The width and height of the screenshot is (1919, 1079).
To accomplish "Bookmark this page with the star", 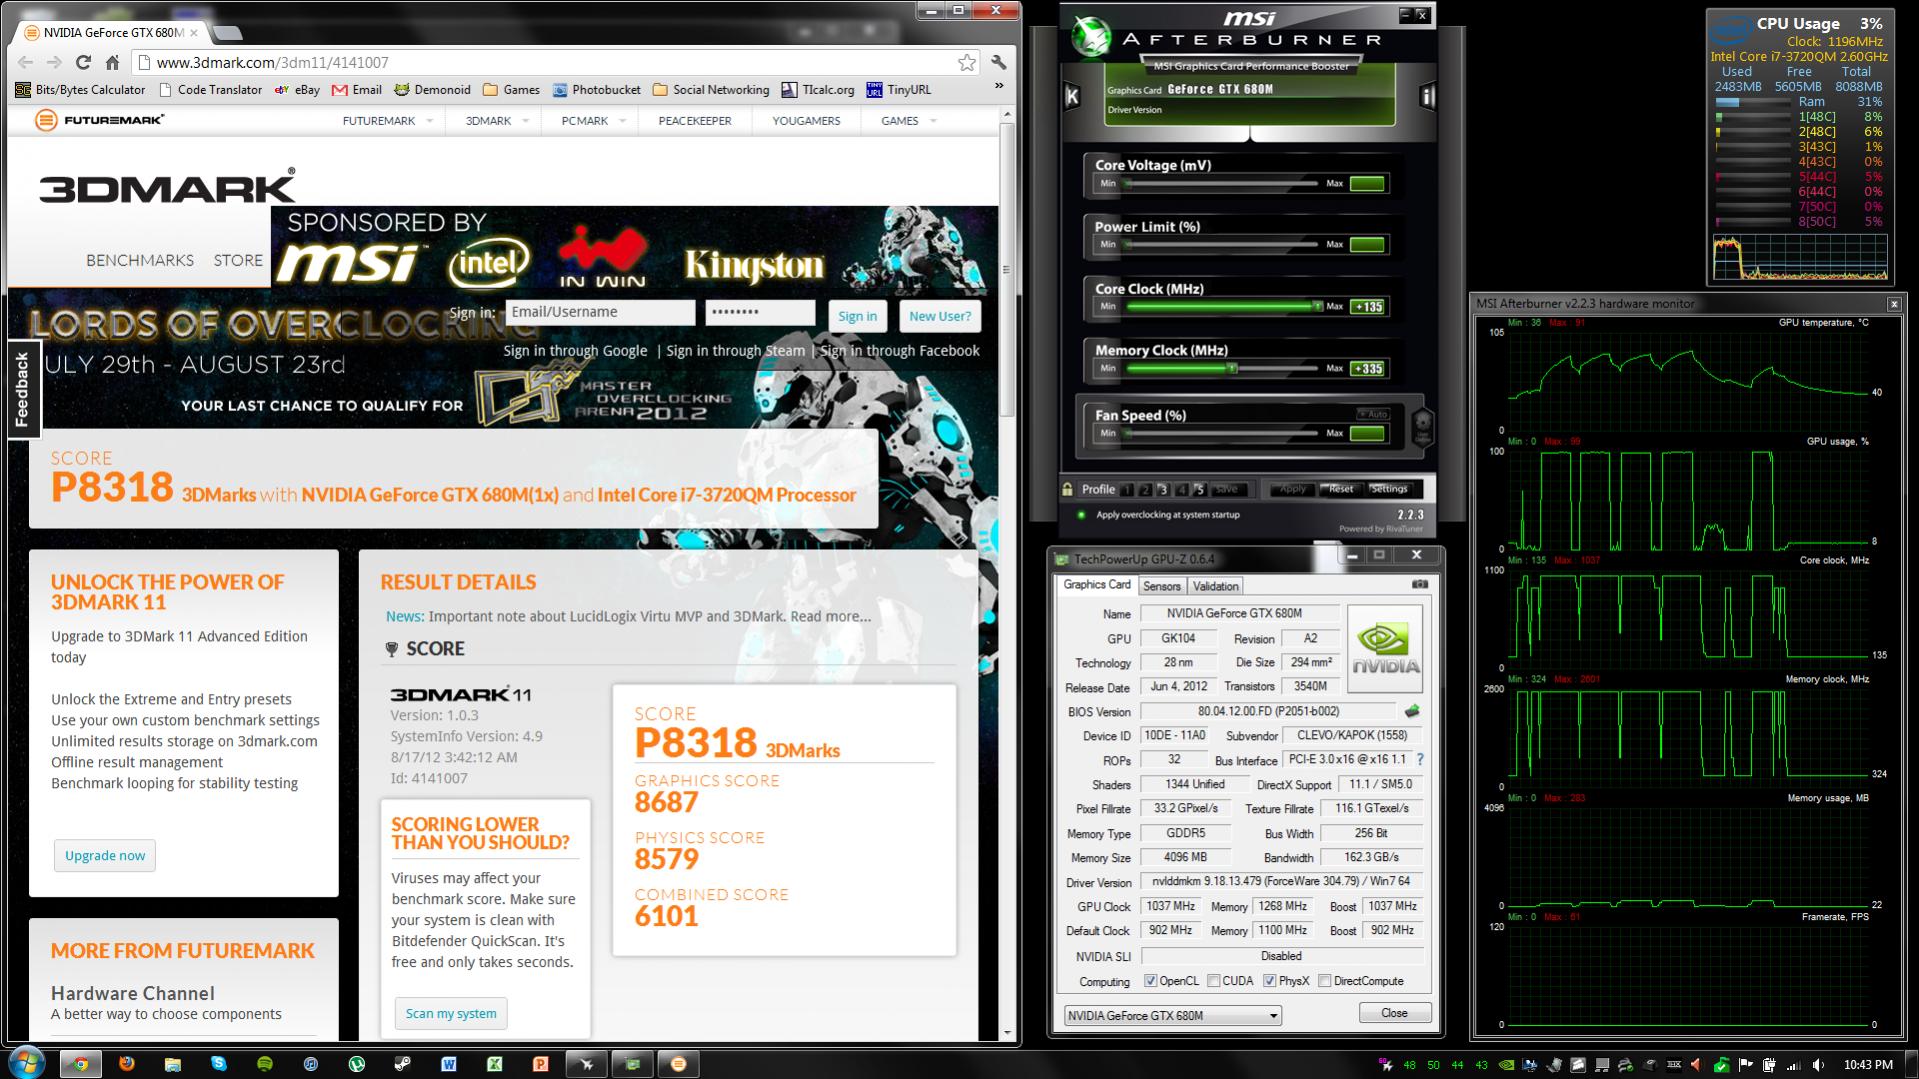I will pos(966,62).
